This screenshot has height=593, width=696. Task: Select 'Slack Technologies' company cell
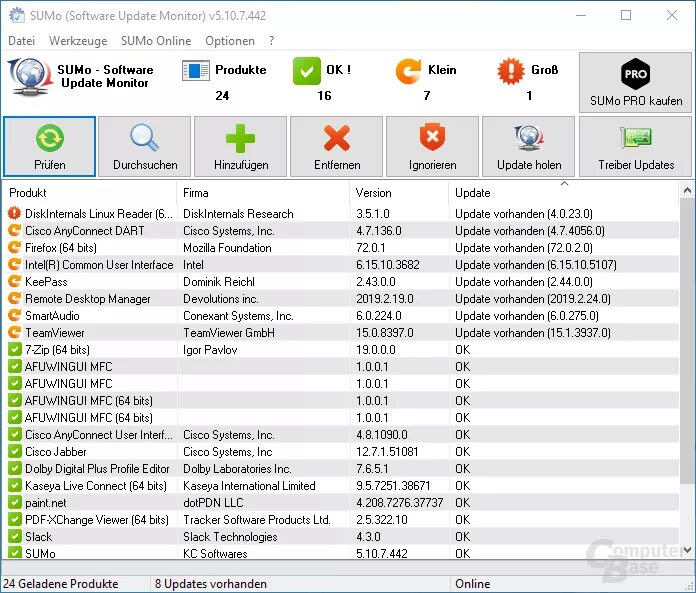coord(230,537)
